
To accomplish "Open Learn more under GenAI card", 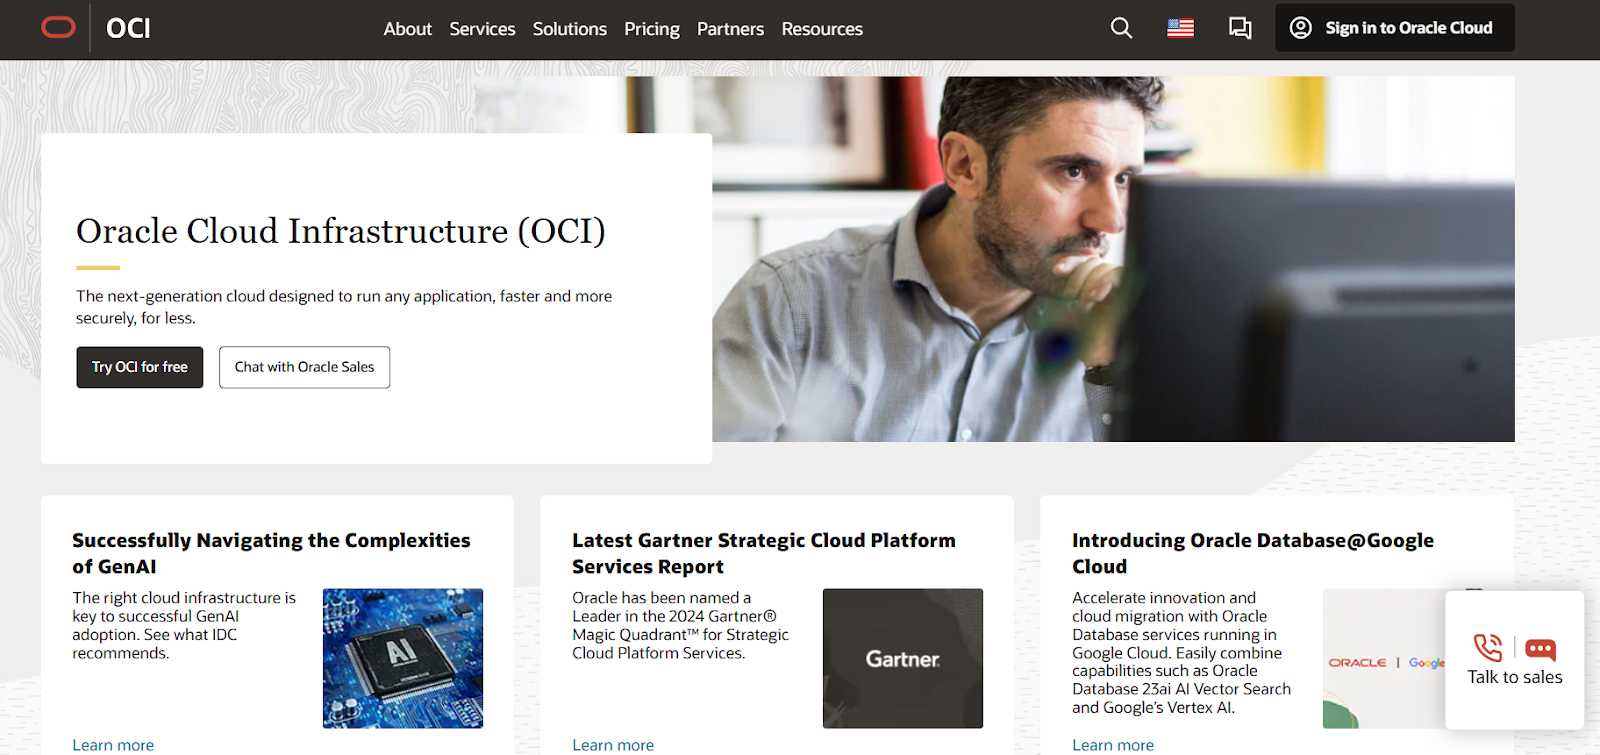I will (113, 745).
